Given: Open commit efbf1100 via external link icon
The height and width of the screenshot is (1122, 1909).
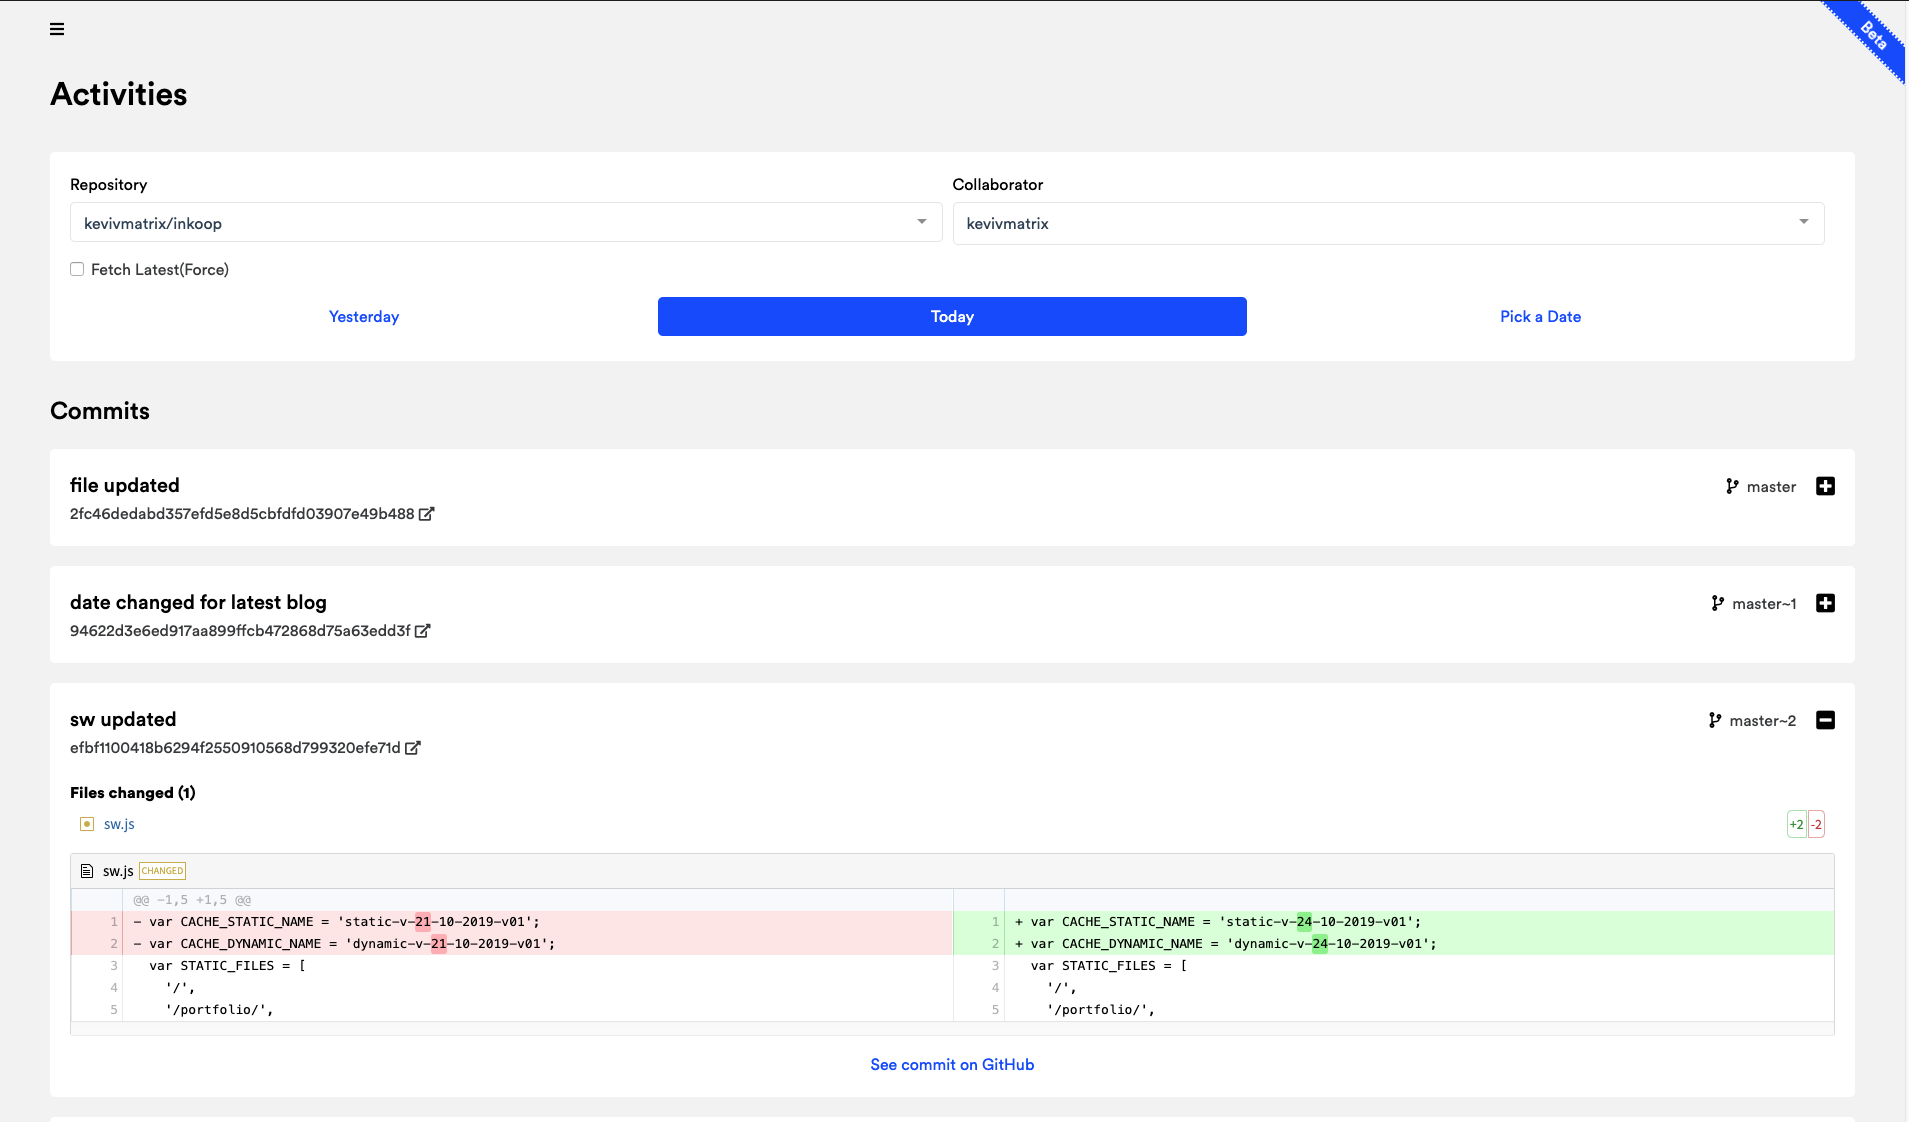Looking at the screenshot, I should [413, 748].
